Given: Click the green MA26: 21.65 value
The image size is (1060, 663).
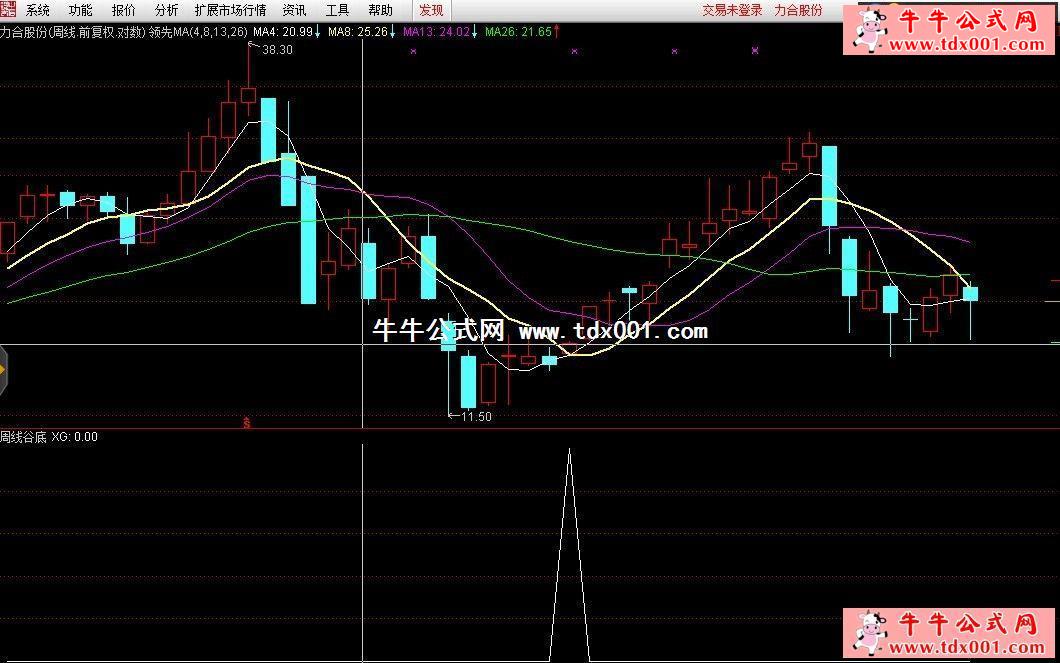Looking at the screenshot, I should click(519, 32).
